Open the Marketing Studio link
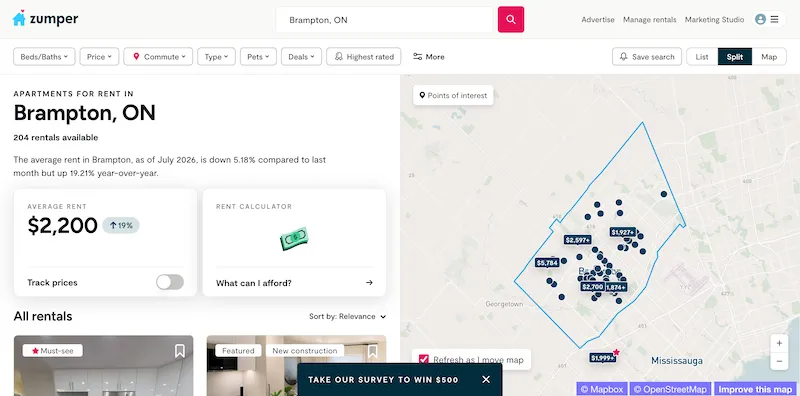Image resolution: width=800 pixels, height=396 pixels. pyautogui.click(x=714, y=19)
